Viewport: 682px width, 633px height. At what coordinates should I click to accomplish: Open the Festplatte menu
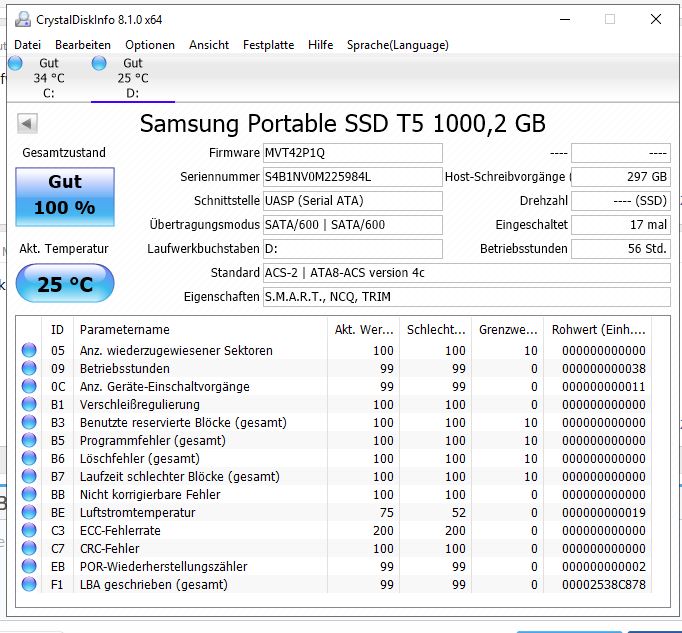268,45
